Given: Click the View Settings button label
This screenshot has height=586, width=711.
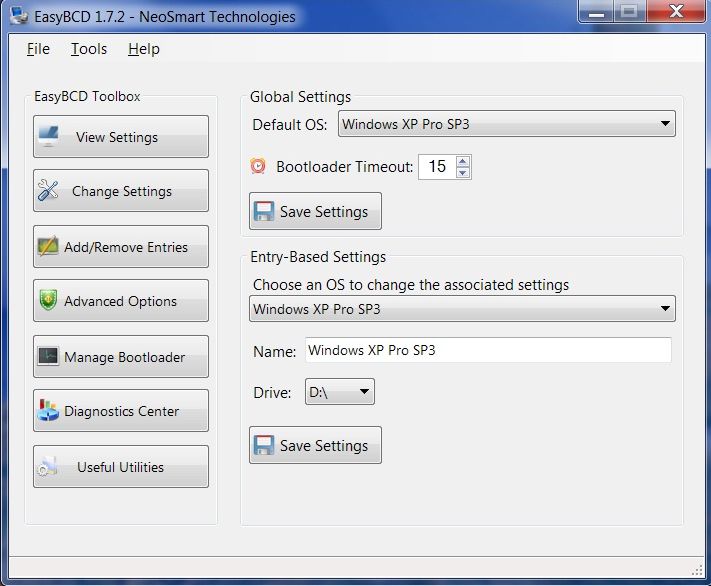Looking at the screenshot, I should 117,137.
